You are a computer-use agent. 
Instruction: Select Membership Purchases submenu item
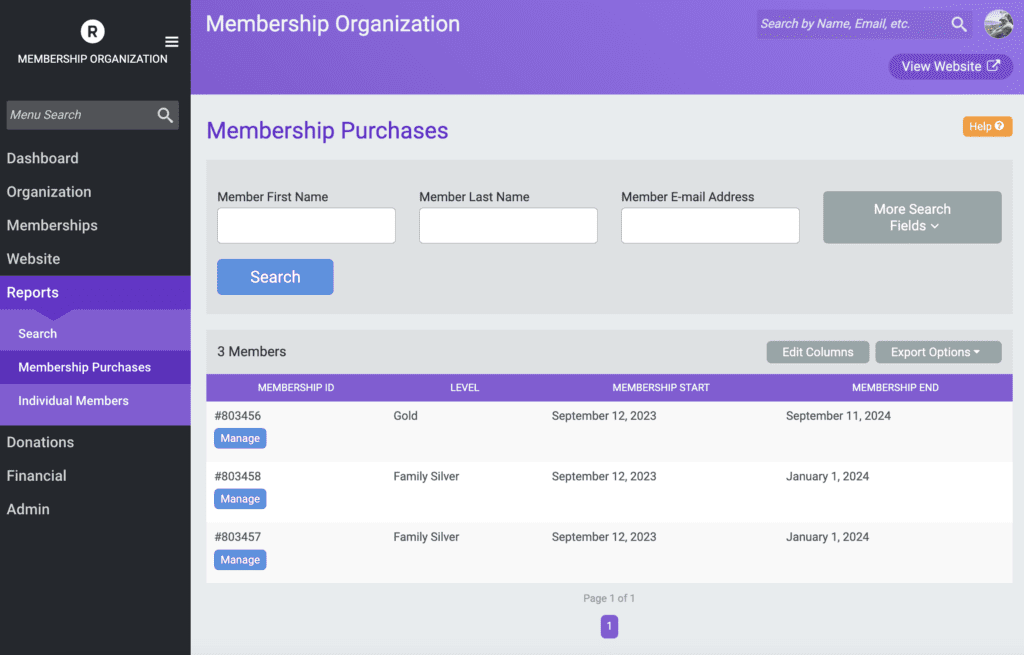point(95,367)
